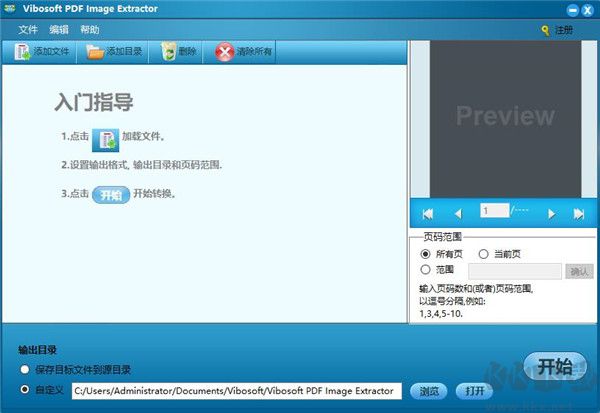Select the 自定义 output directory radio

click(25, 390)
